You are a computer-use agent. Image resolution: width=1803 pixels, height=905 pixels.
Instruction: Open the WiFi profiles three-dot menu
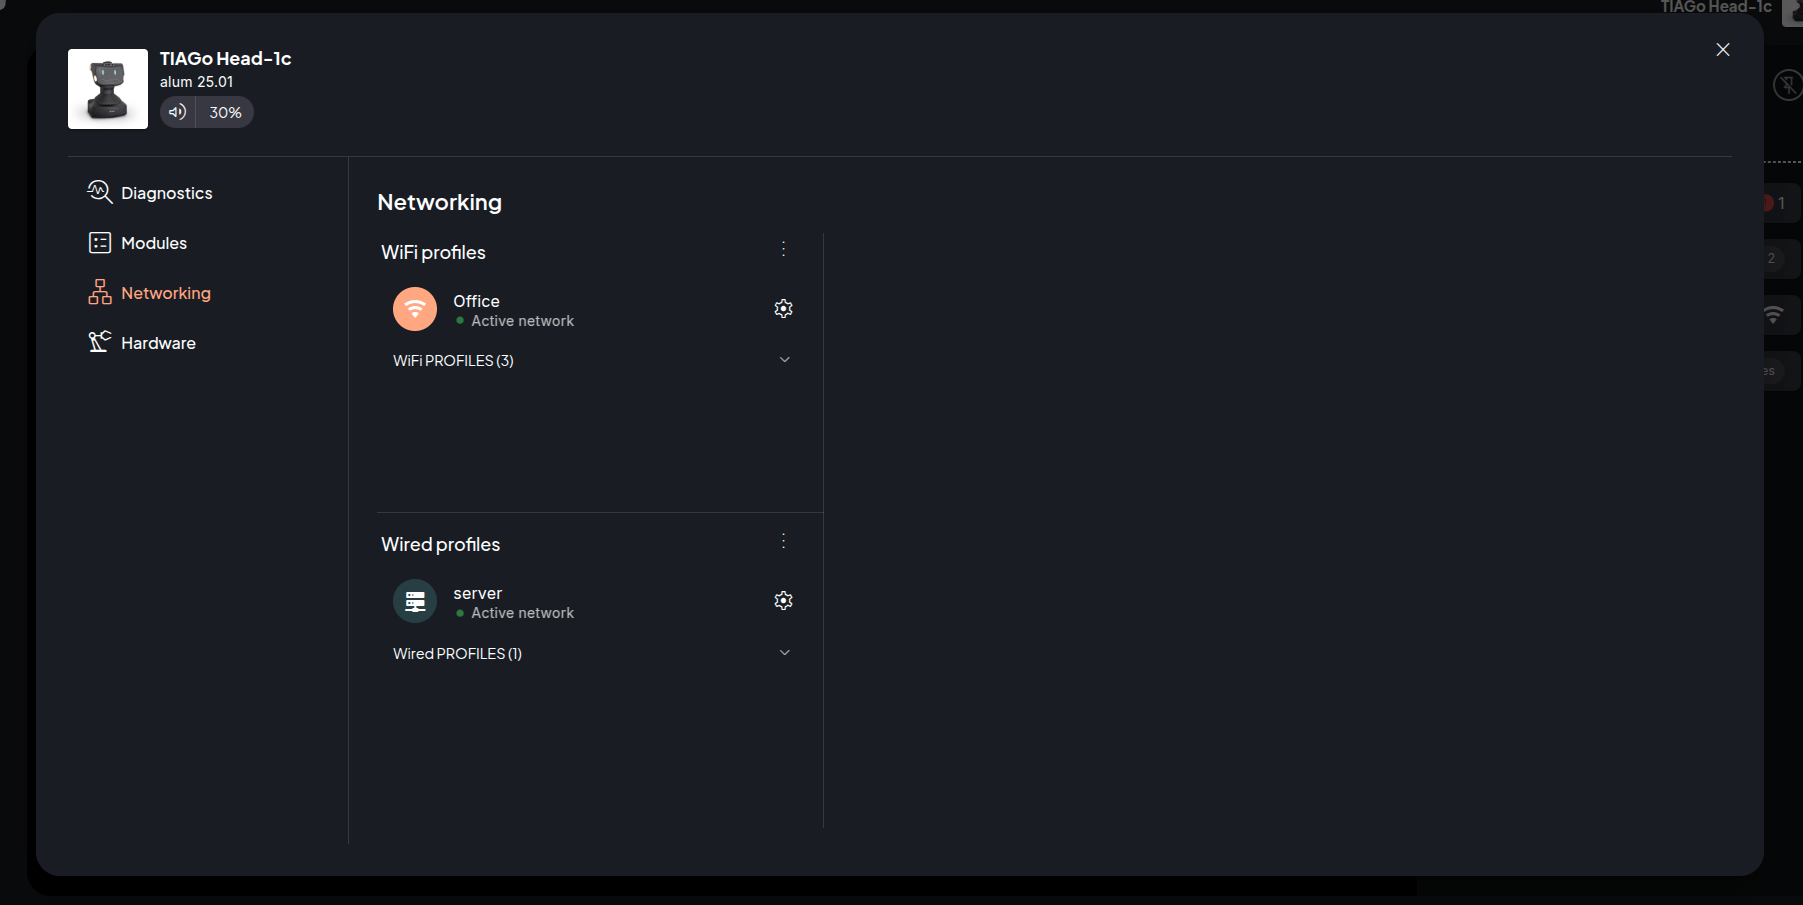coord(783,249)
